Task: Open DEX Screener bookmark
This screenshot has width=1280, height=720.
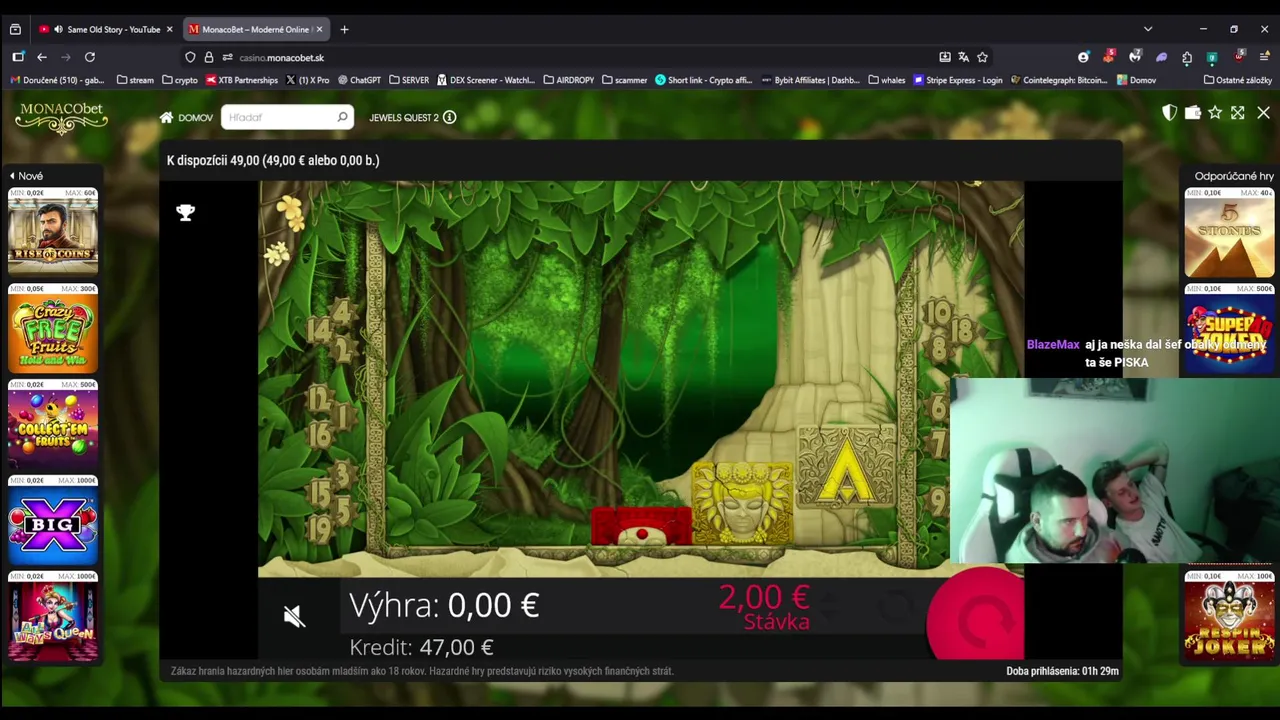Action: pyautogui.click(x=486, y=80)
